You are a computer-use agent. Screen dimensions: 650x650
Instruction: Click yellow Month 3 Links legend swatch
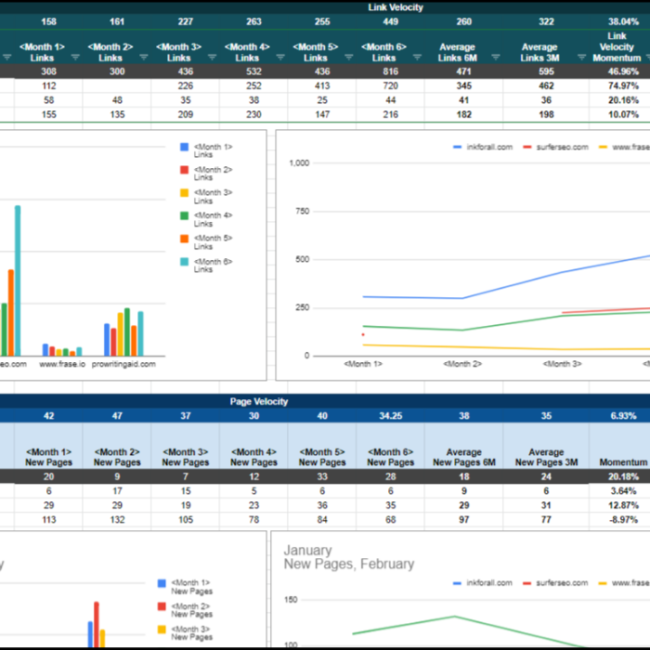point(184,193)
